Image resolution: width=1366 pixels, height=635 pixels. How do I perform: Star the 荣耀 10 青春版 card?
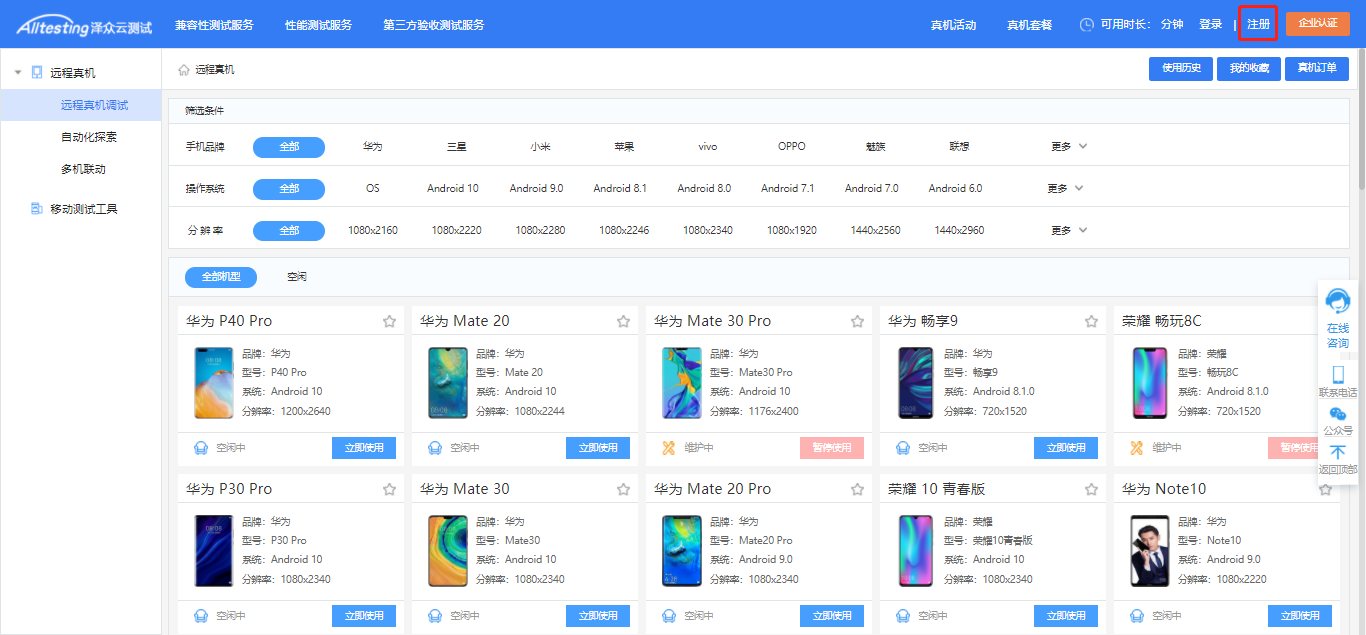tap(1091, 489)
